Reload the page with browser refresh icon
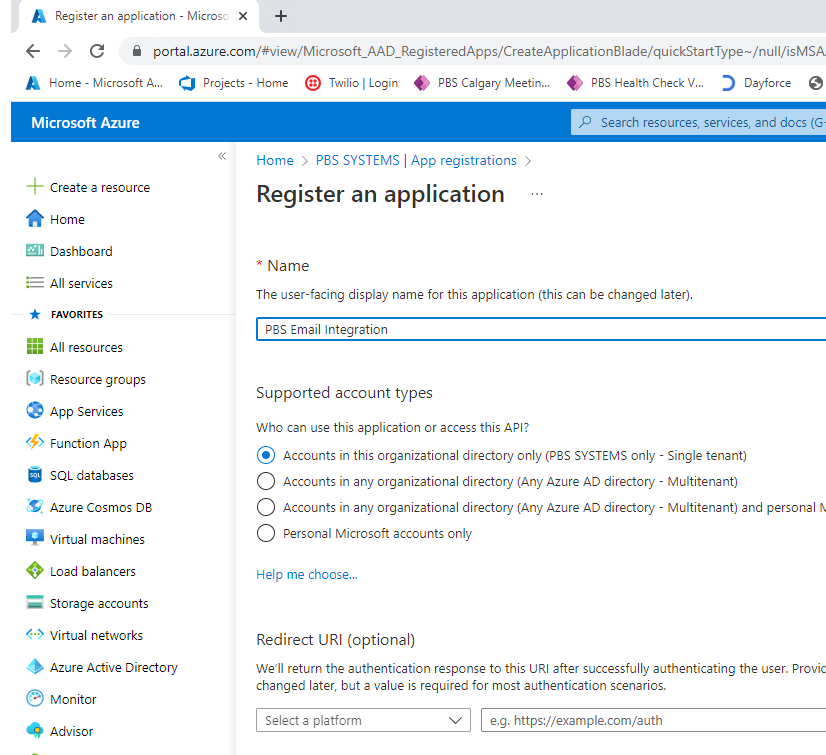 pos(97,51)
